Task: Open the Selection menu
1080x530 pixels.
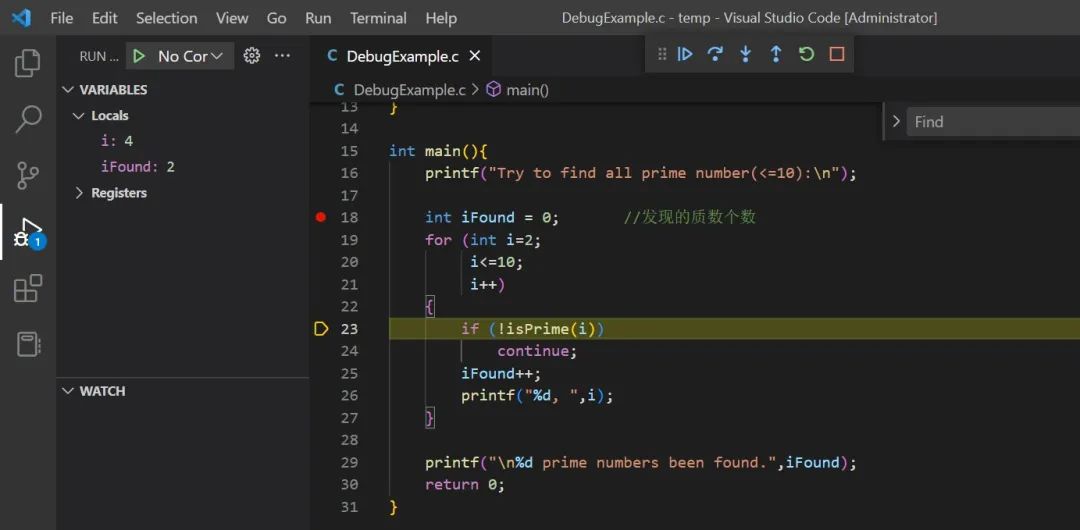Action: (x=166, y=18)
